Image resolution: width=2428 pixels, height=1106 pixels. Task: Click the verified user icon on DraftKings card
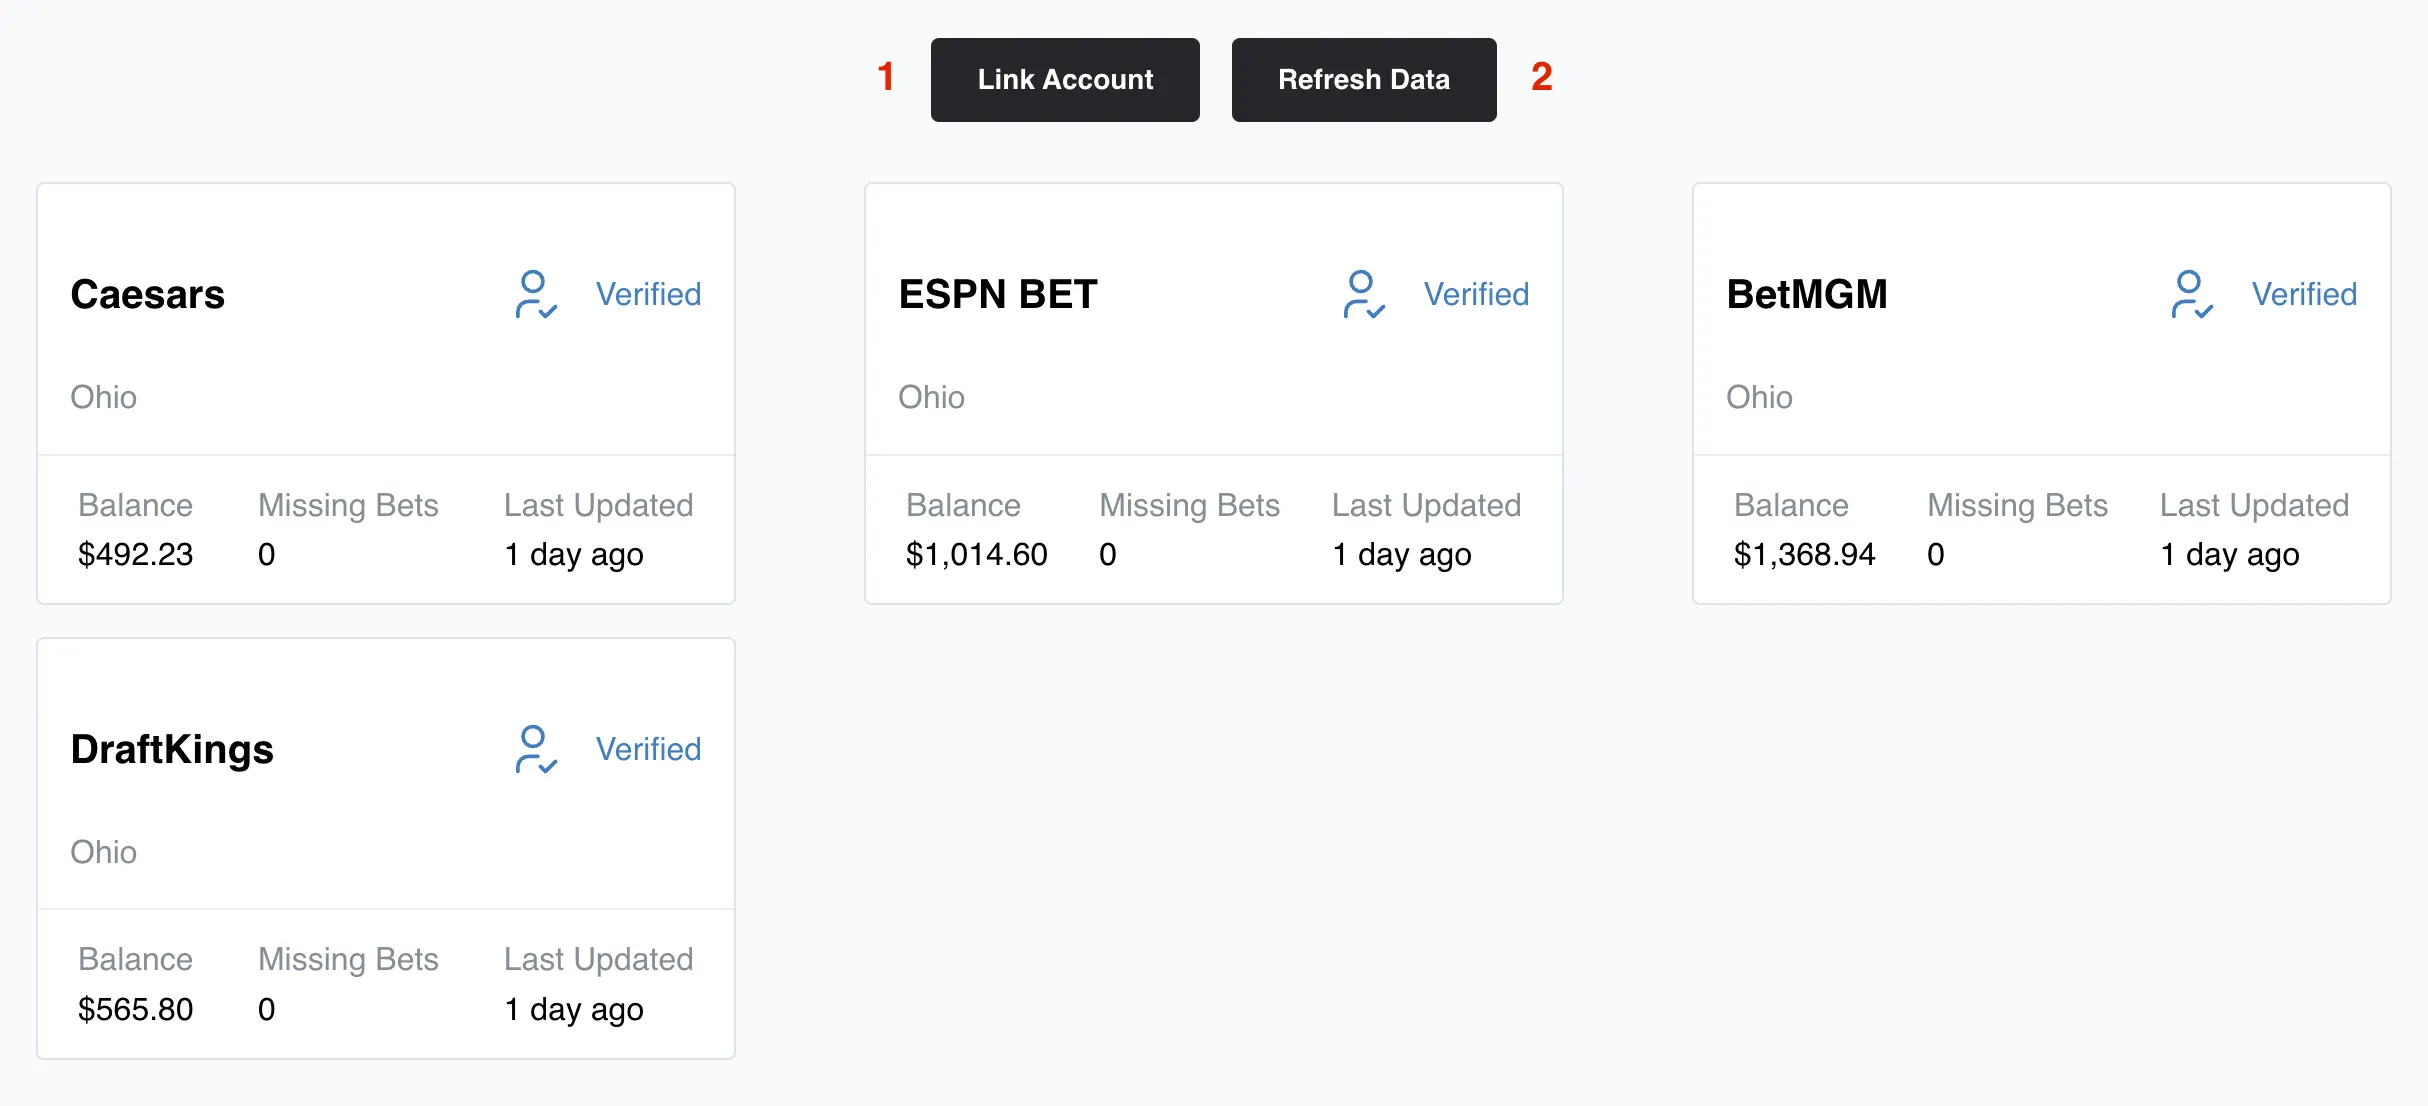click(535, 749)
